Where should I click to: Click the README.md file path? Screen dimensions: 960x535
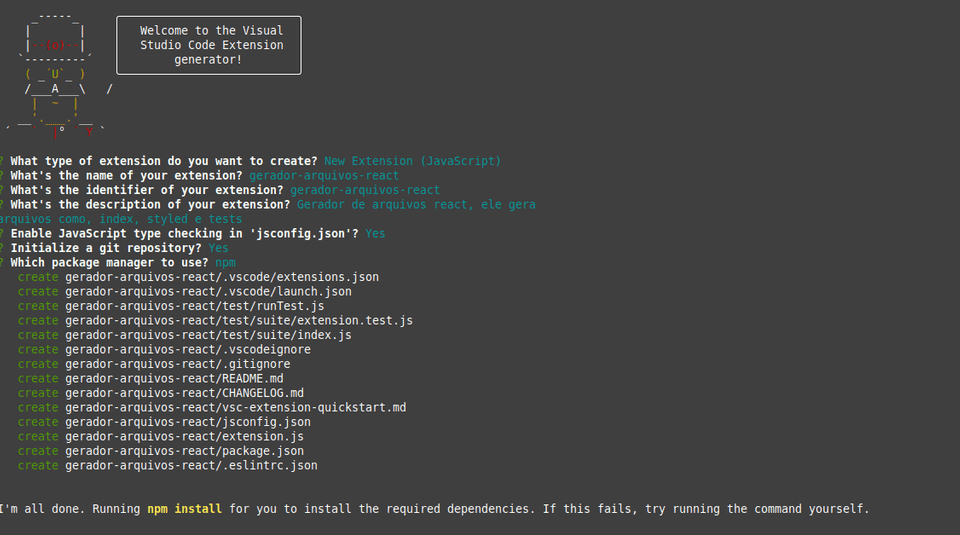pyautogui.click(x=174, y=379)
